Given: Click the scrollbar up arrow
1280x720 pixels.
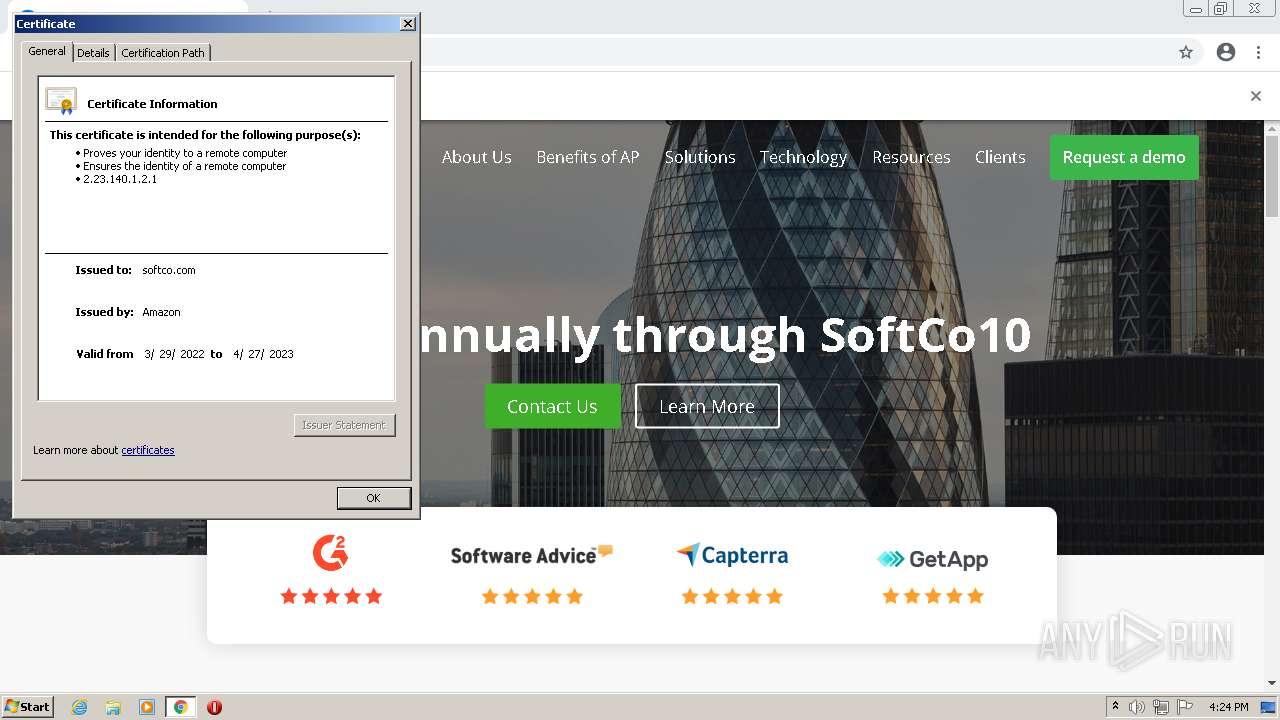Looking at the screenshot, I should click(1272, 129).
